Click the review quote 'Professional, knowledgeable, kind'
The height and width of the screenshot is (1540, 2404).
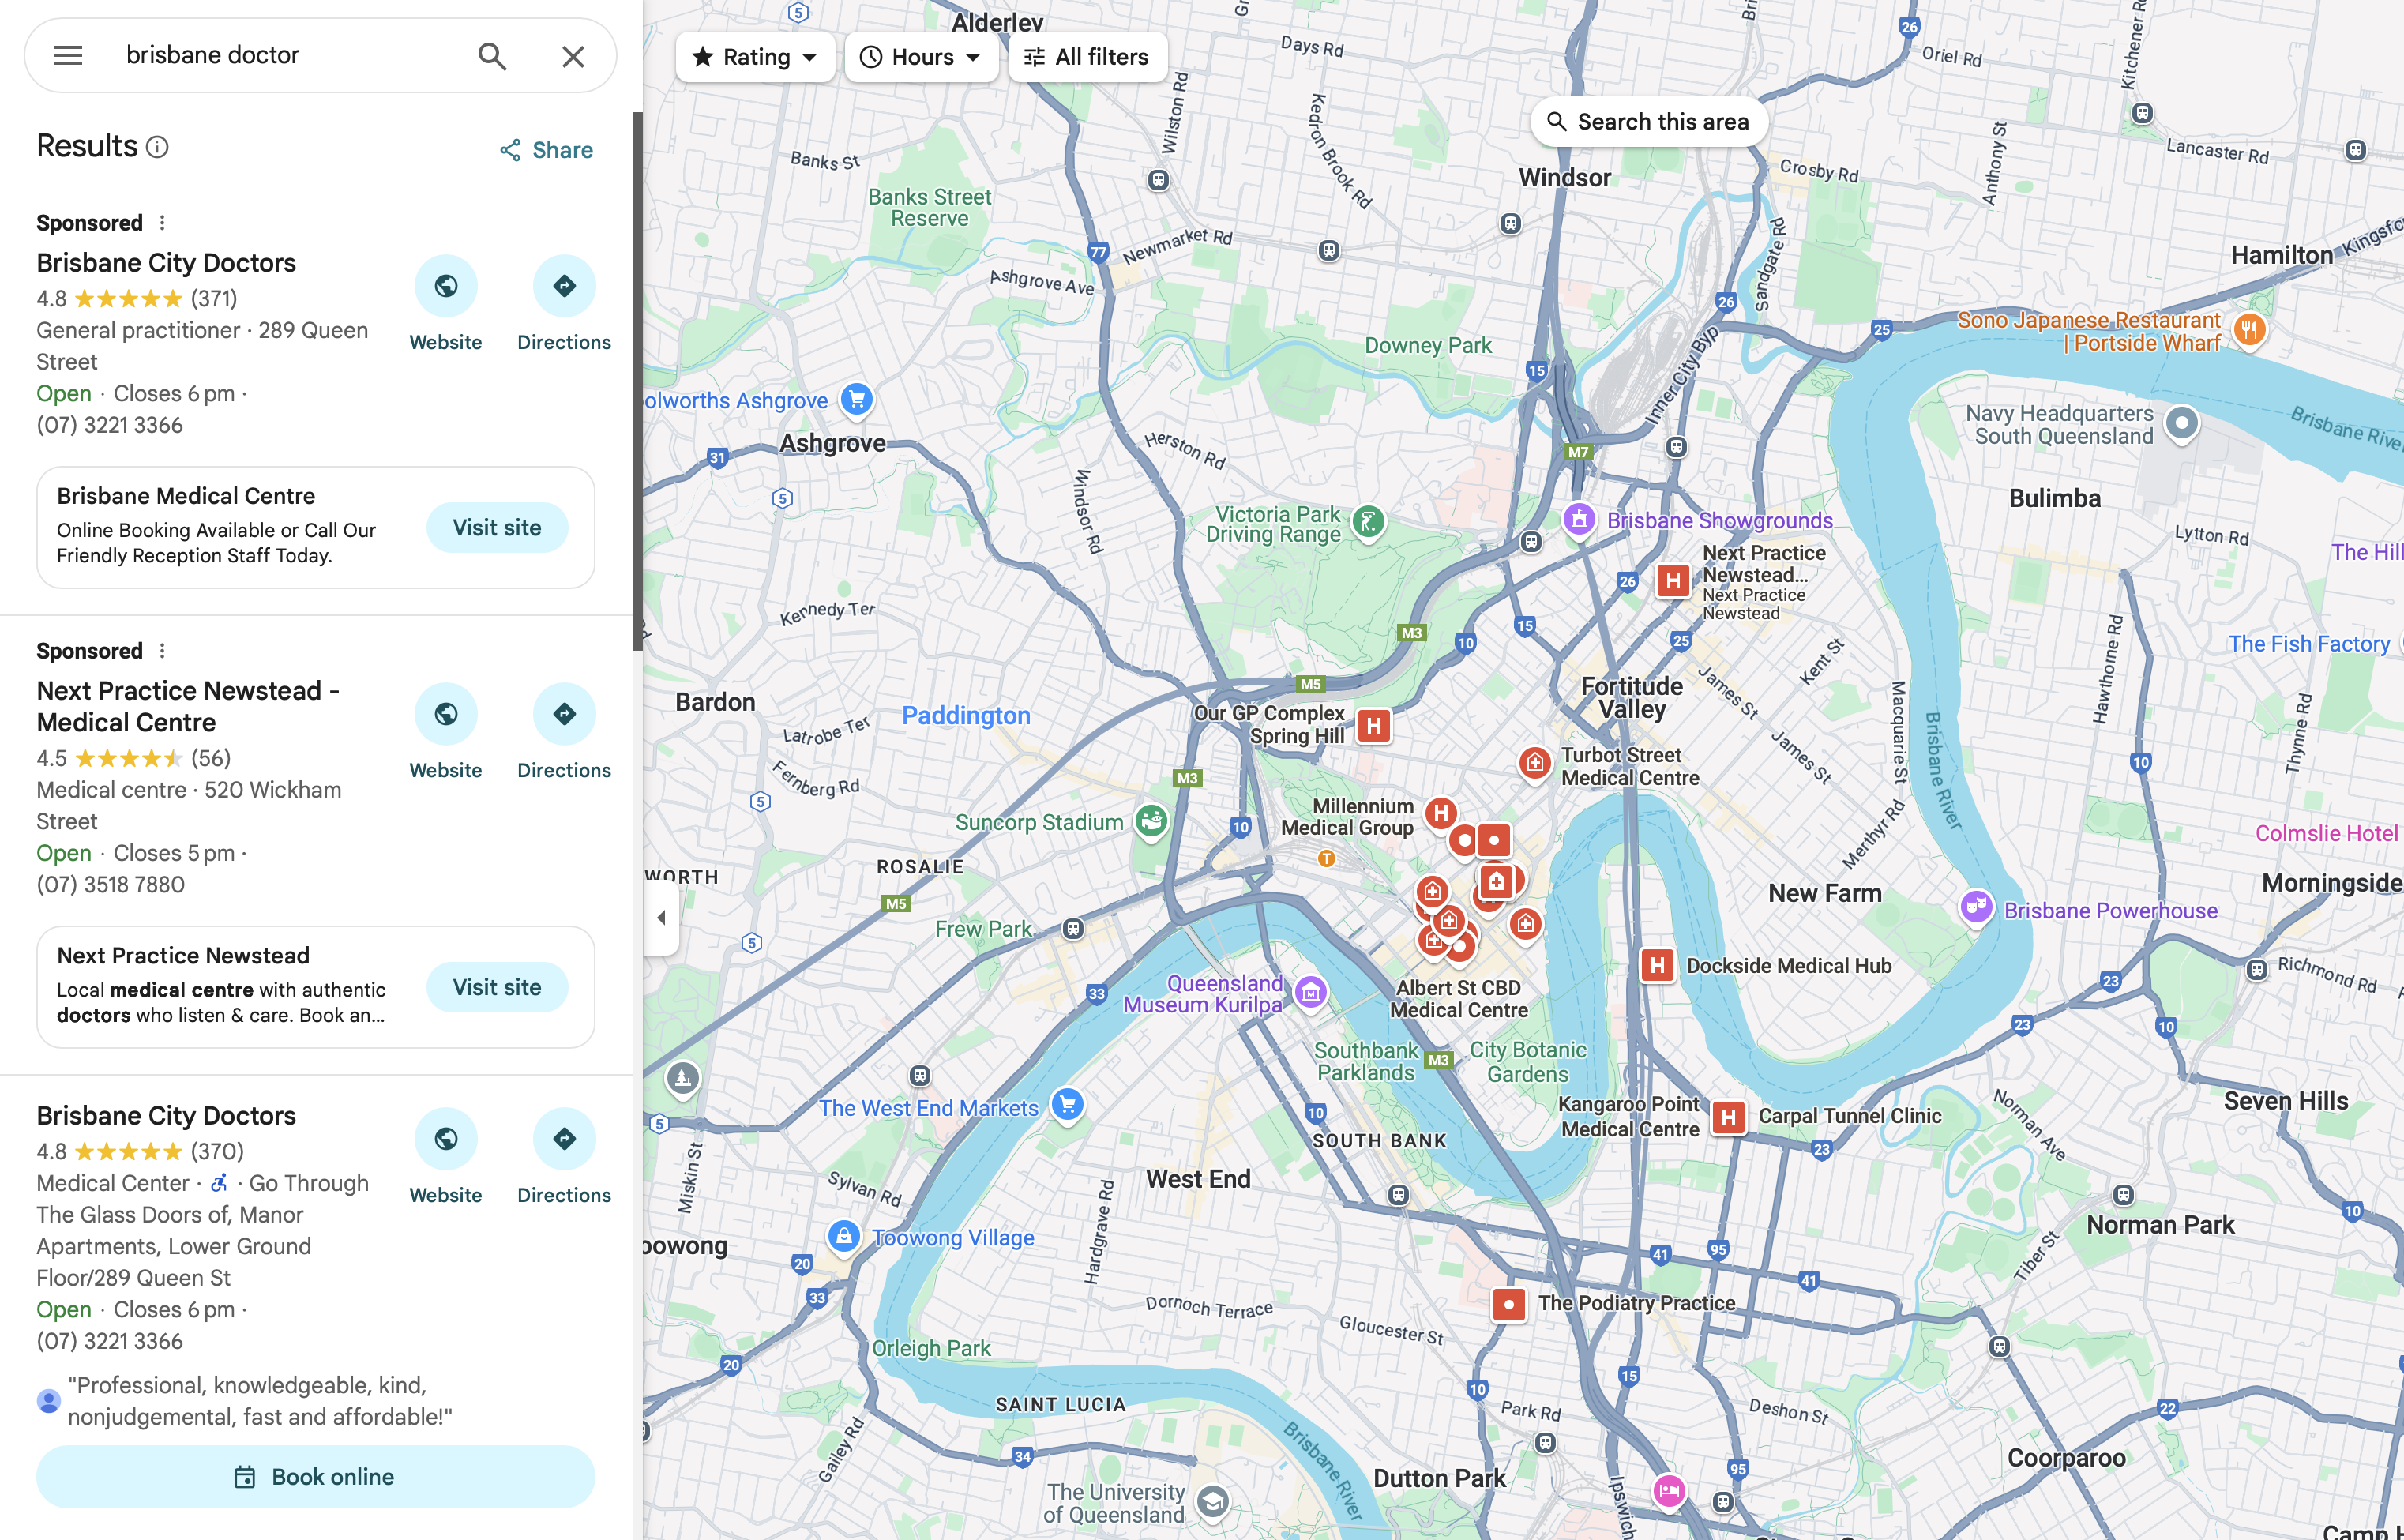click(260, 1401)
